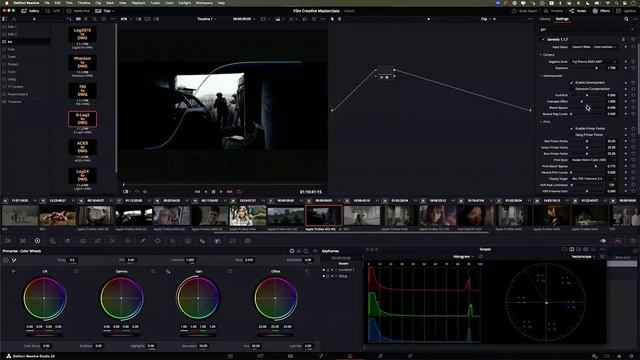Open the Camera Raw palette
The width and height of the screenshot is (640, 360).
(8, 241)
